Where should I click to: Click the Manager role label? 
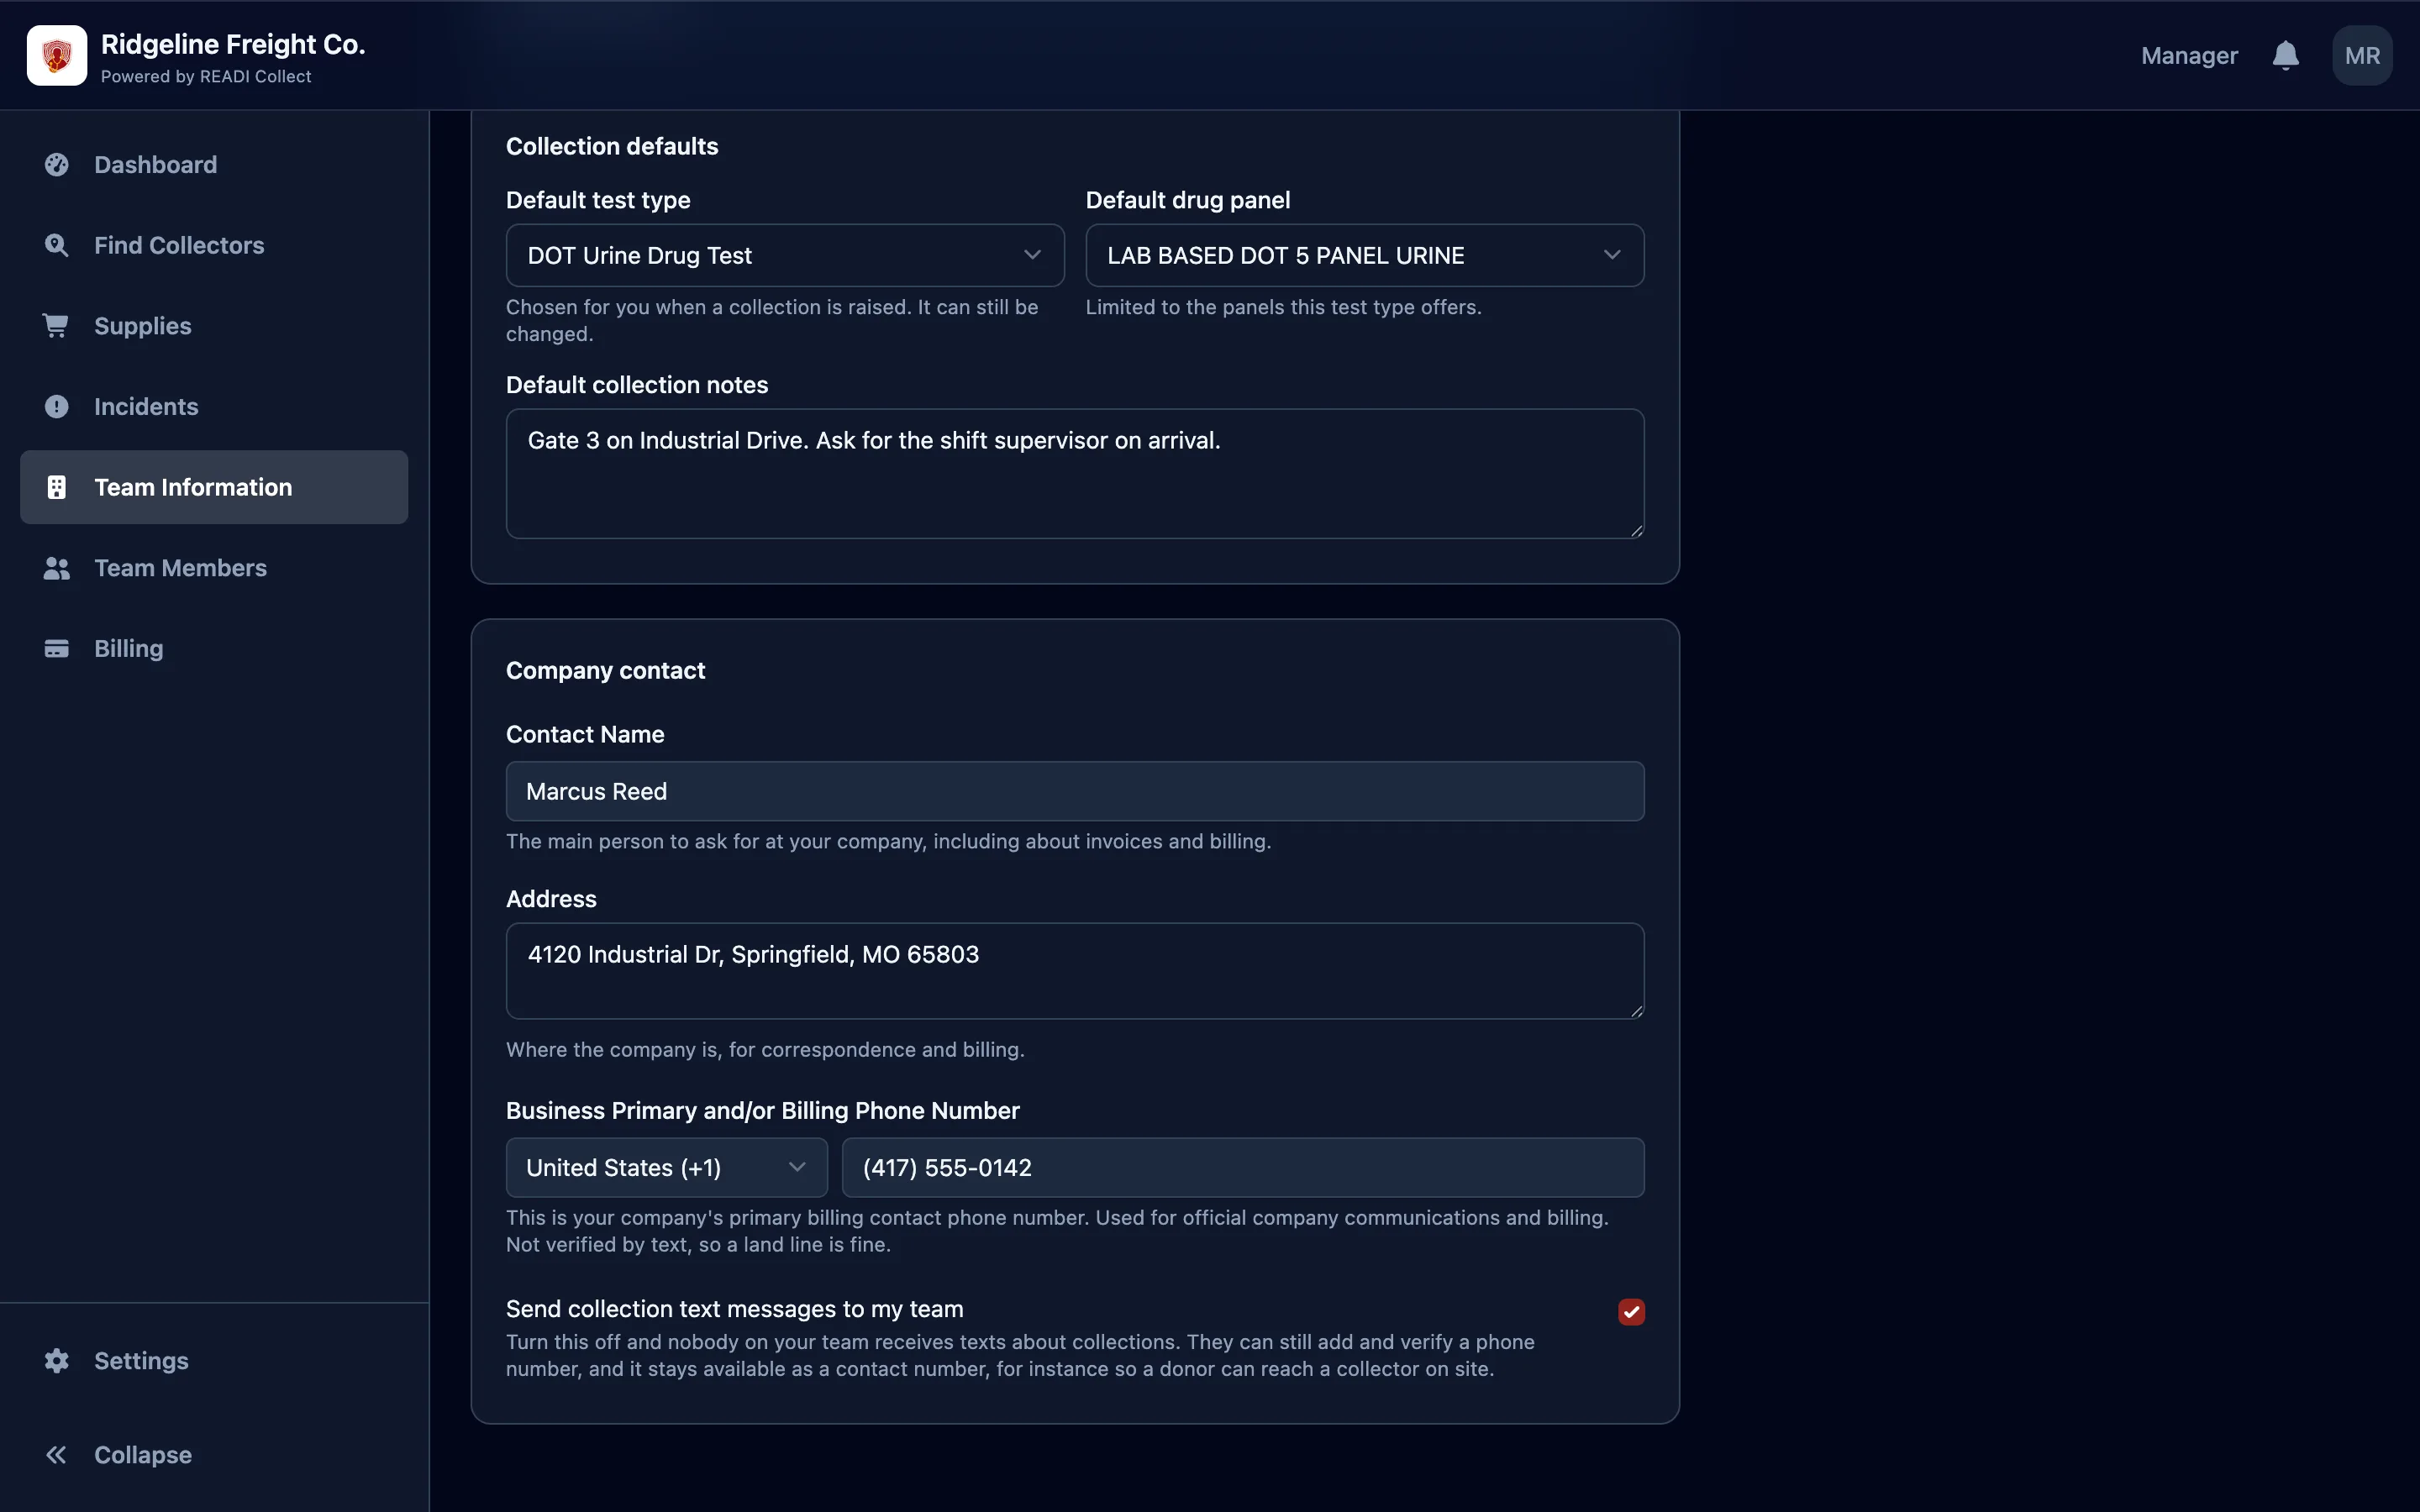[2189, 56]
